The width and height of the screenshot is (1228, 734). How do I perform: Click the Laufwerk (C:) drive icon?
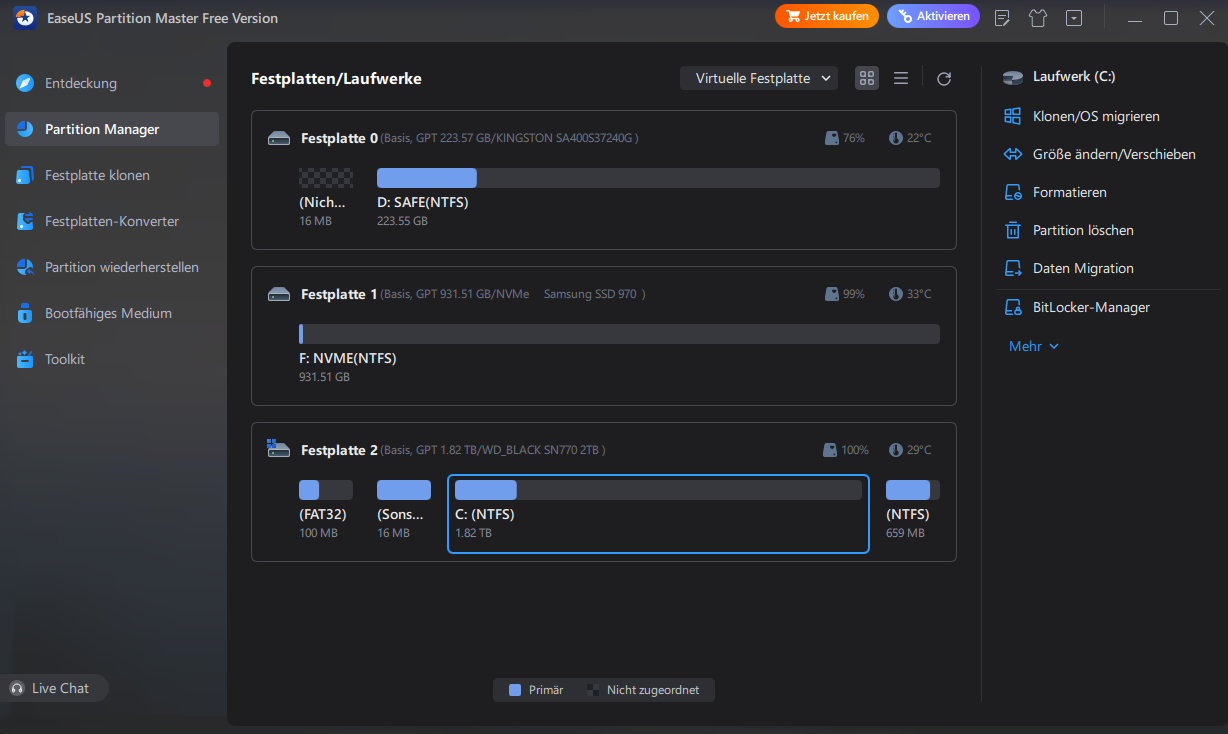tap(1013, 77)
